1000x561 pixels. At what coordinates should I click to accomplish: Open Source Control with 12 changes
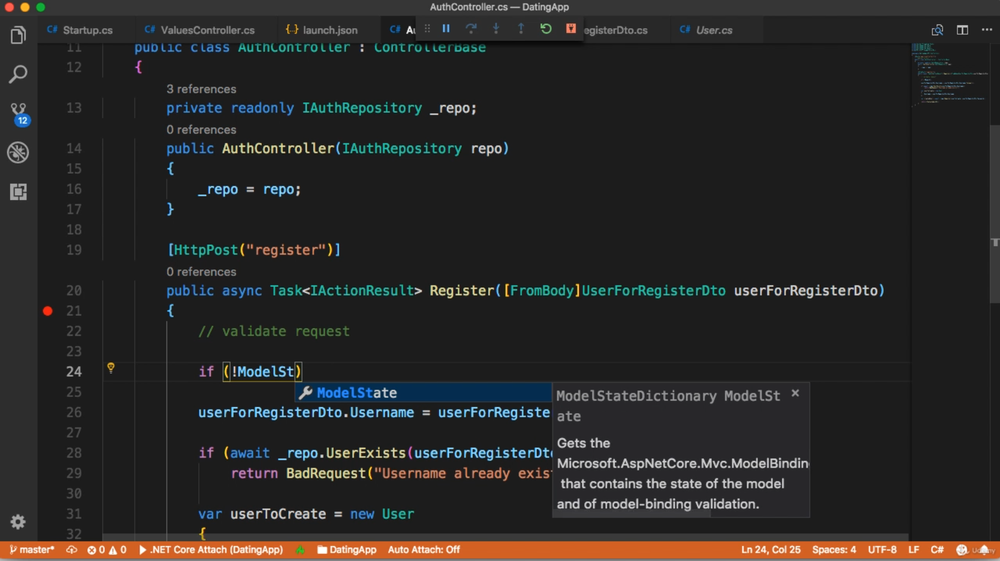18,113
